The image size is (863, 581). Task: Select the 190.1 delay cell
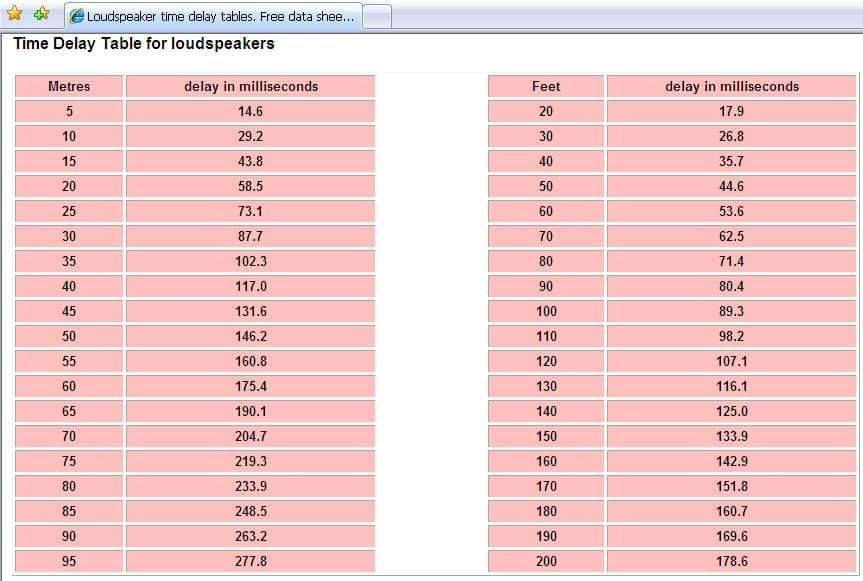[250, 412]
